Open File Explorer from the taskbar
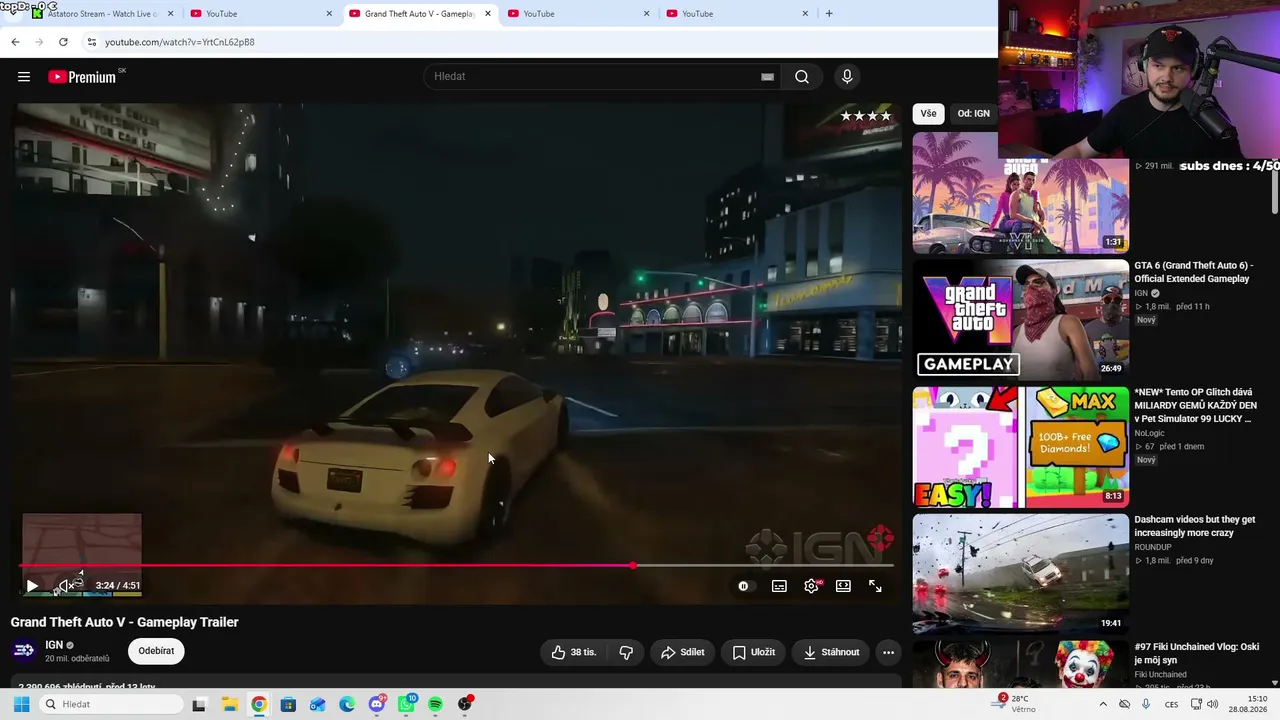The width and height of the screenshot is (1280, 720). click(229, 705)
